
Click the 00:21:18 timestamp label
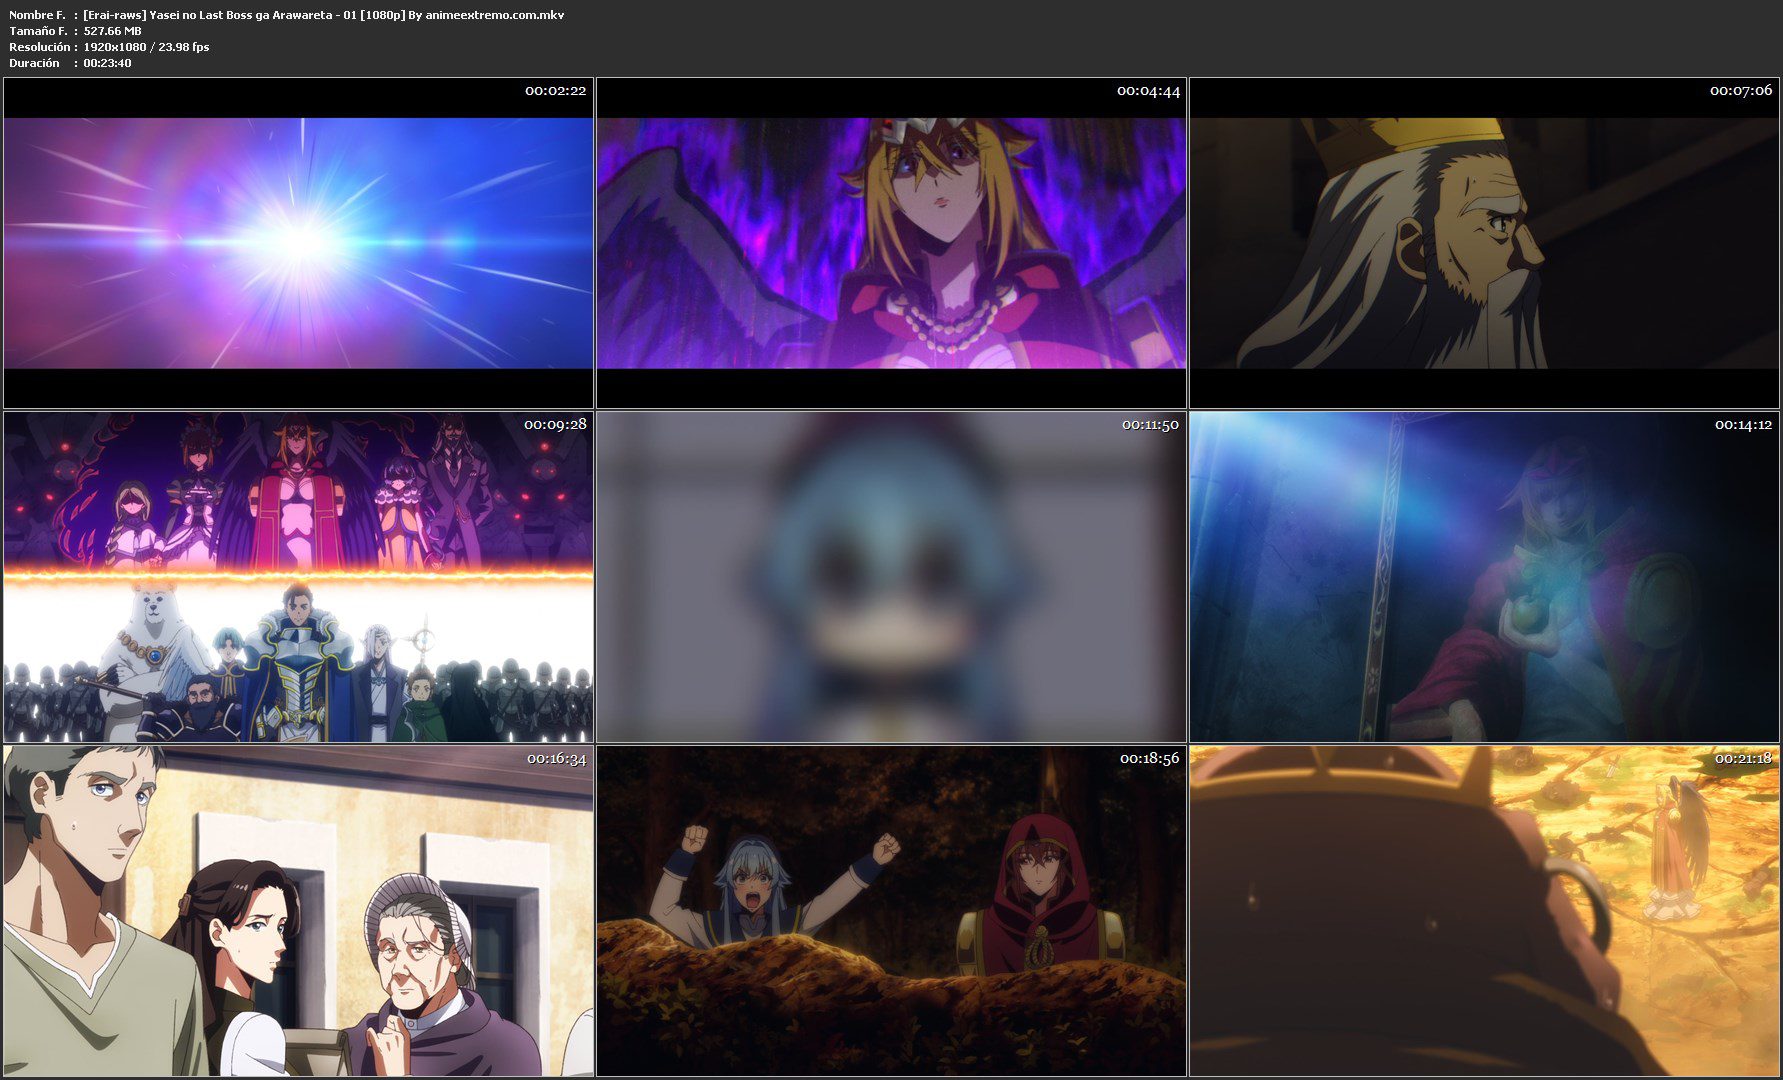click(x=1742, y=759)
